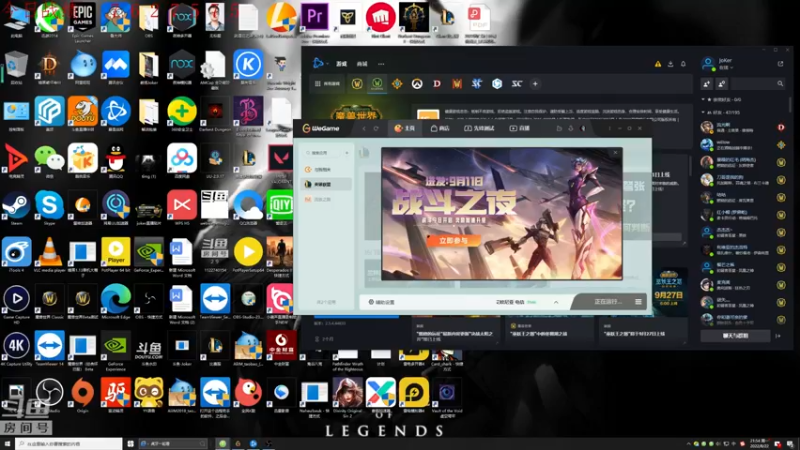
Task: Open Microsoft Edge desktop shortcut
Action: (116, 302)
